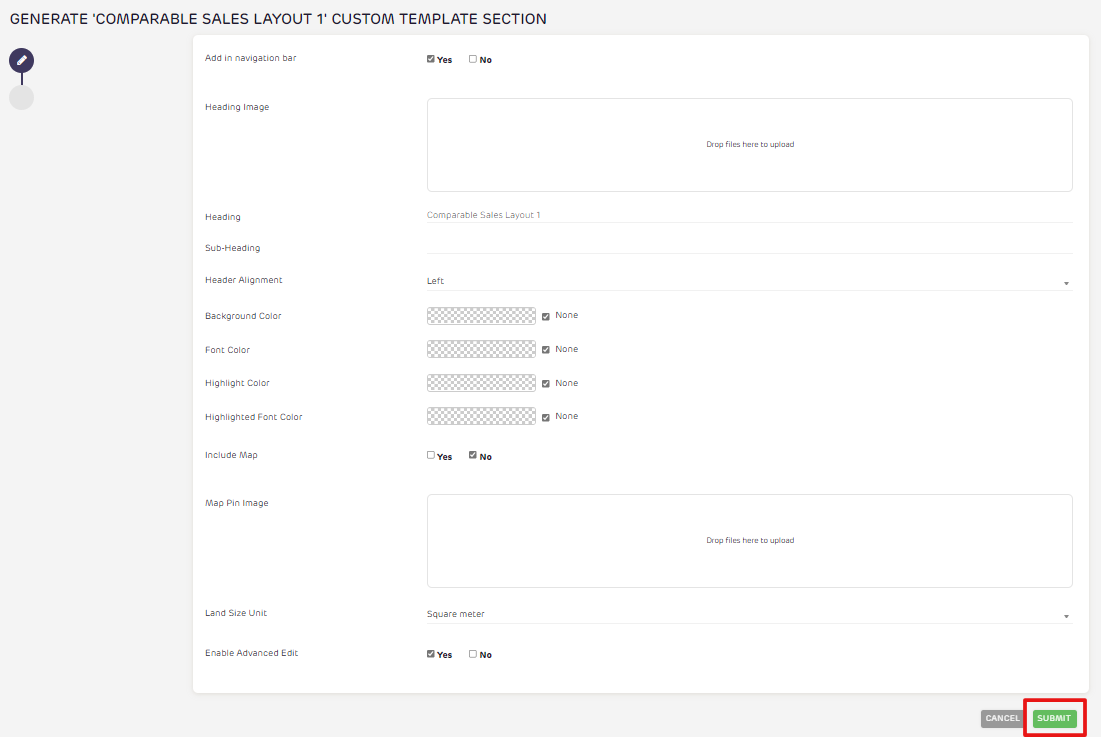Click the Heading Image upload drop zone
This screenshot has height=737, width=1101.
click(749, 145)
